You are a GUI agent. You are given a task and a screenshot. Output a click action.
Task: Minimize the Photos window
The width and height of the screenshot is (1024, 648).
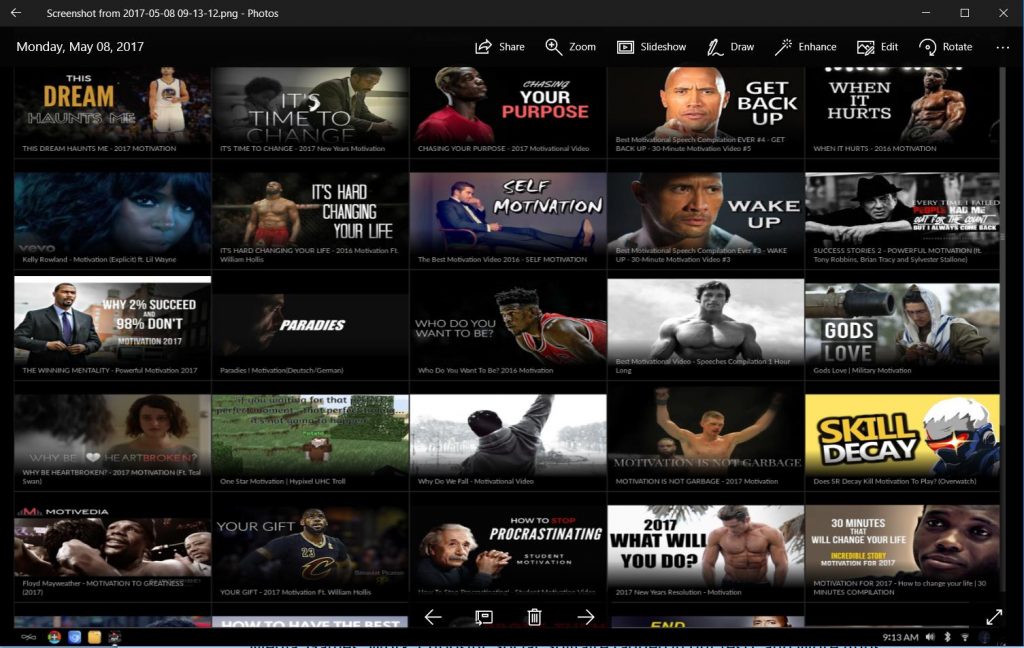click(x=919, y=13)
